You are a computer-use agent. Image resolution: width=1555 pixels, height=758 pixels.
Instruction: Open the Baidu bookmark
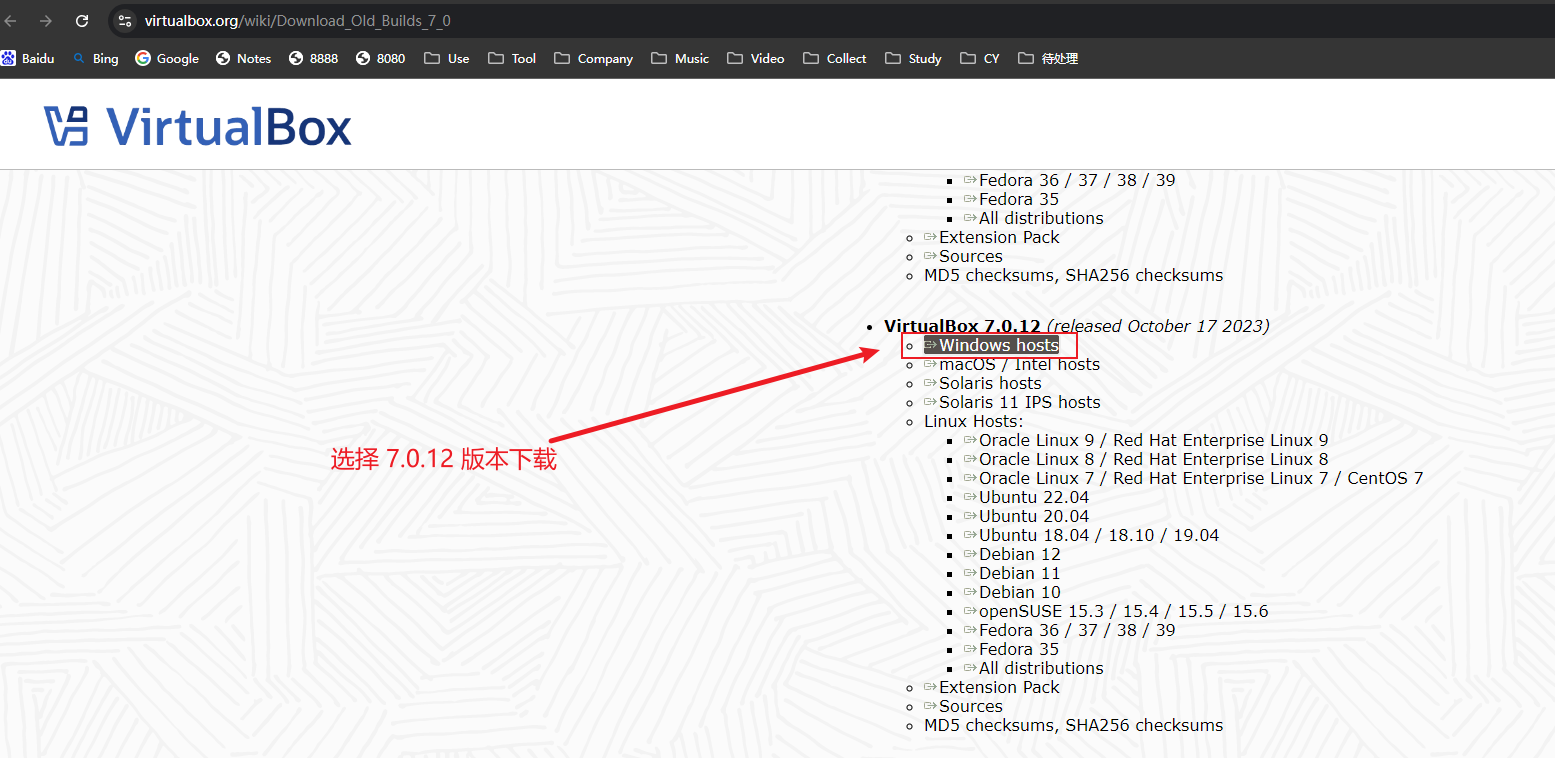[x=28, y=58]
